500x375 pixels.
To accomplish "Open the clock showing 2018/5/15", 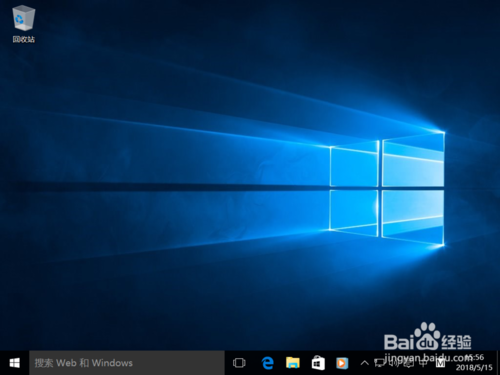I will (x=474, y=363).
